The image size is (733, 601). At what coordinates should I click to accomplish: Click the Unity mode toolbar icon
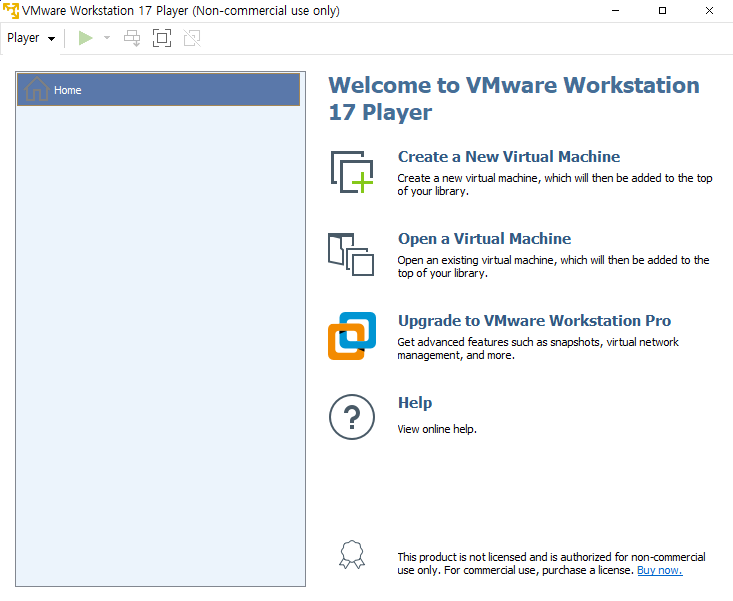coord(192,38)
